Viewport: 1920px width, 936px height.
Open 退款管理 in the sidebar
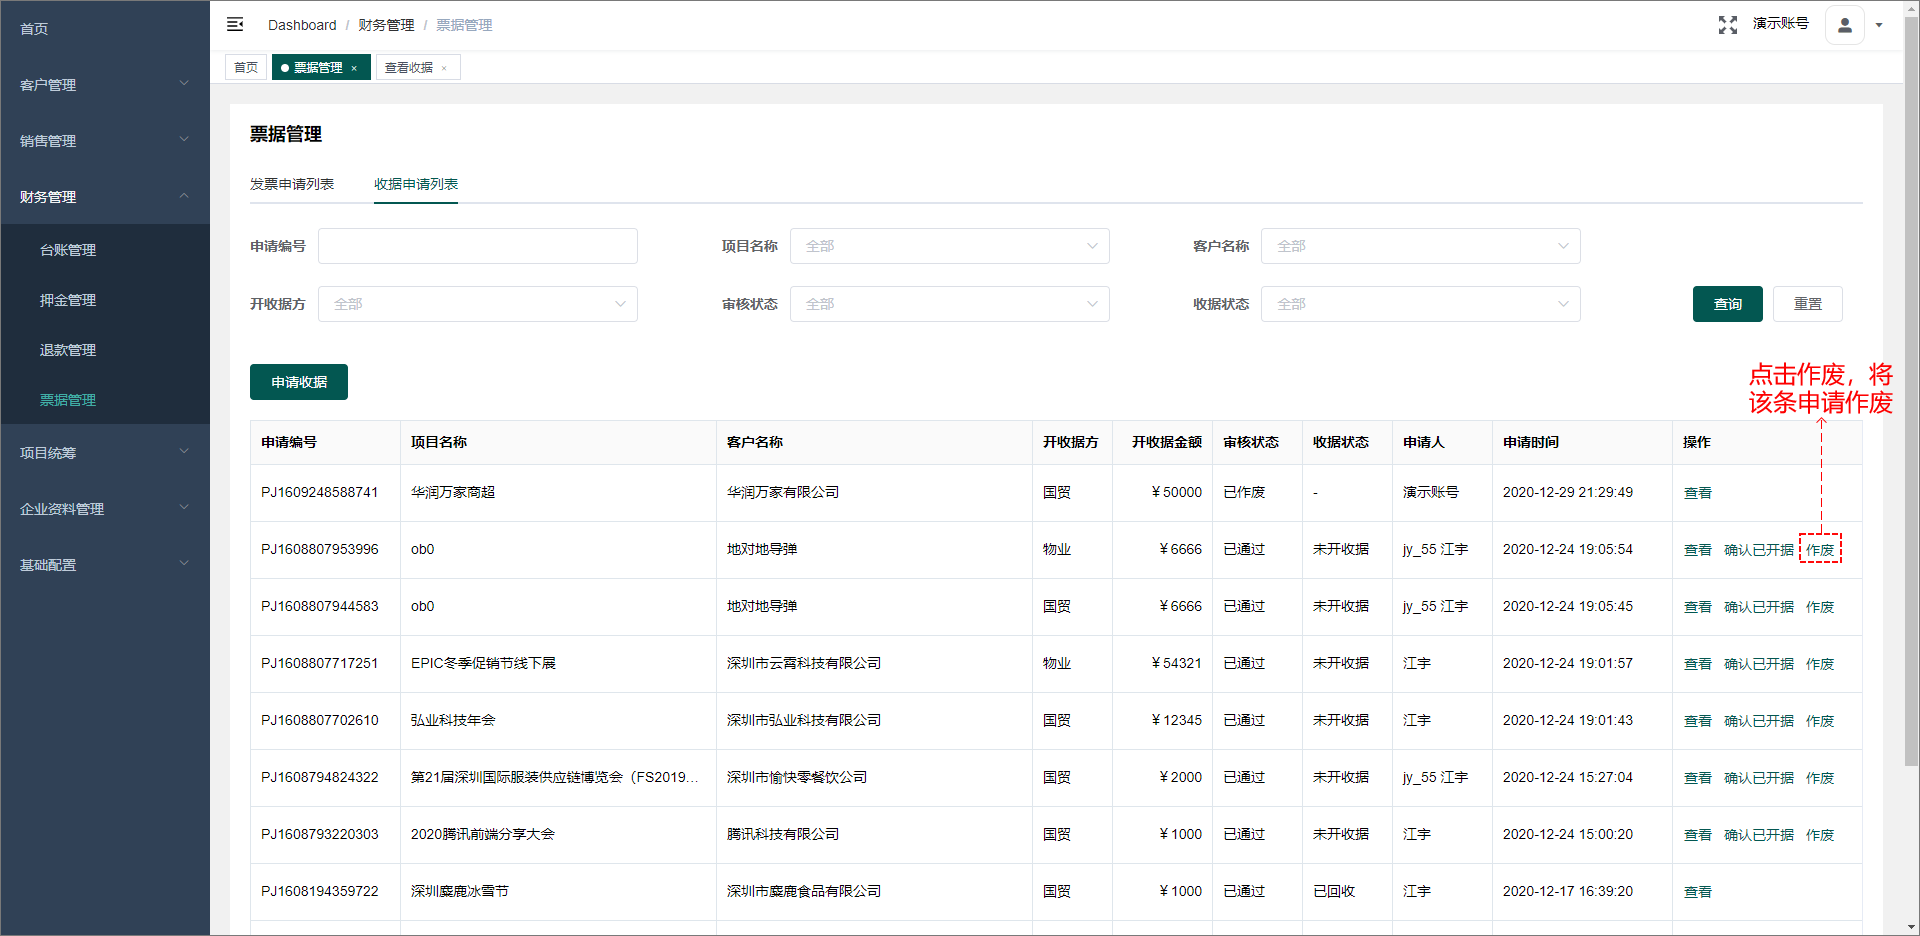(105, 350)
